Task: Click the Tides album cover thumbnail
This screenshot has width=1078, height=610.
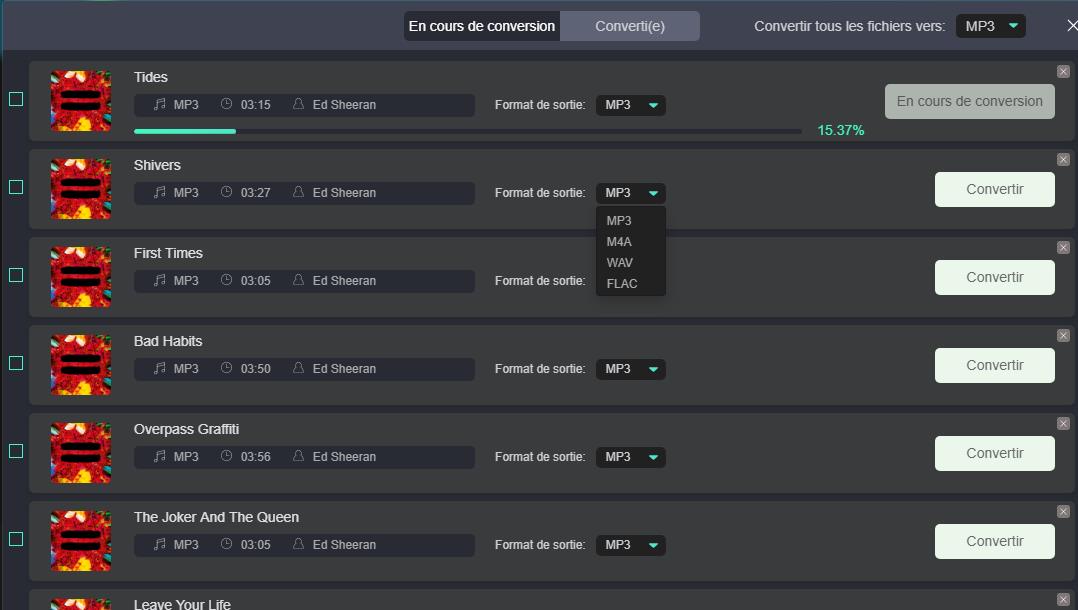Action: pyautogui.click(x=81, y=100)
